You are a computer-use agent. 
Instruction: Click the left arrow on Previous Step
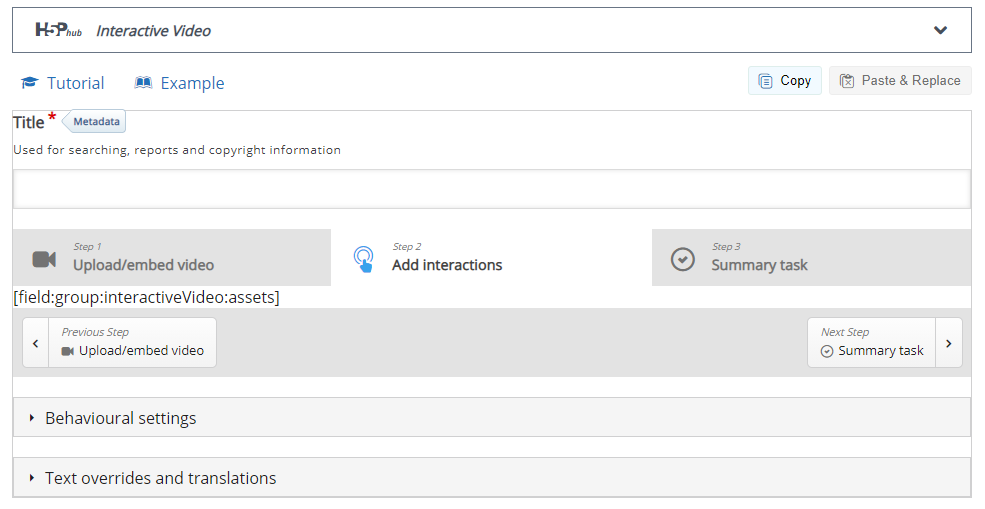[x=36, y=343]
